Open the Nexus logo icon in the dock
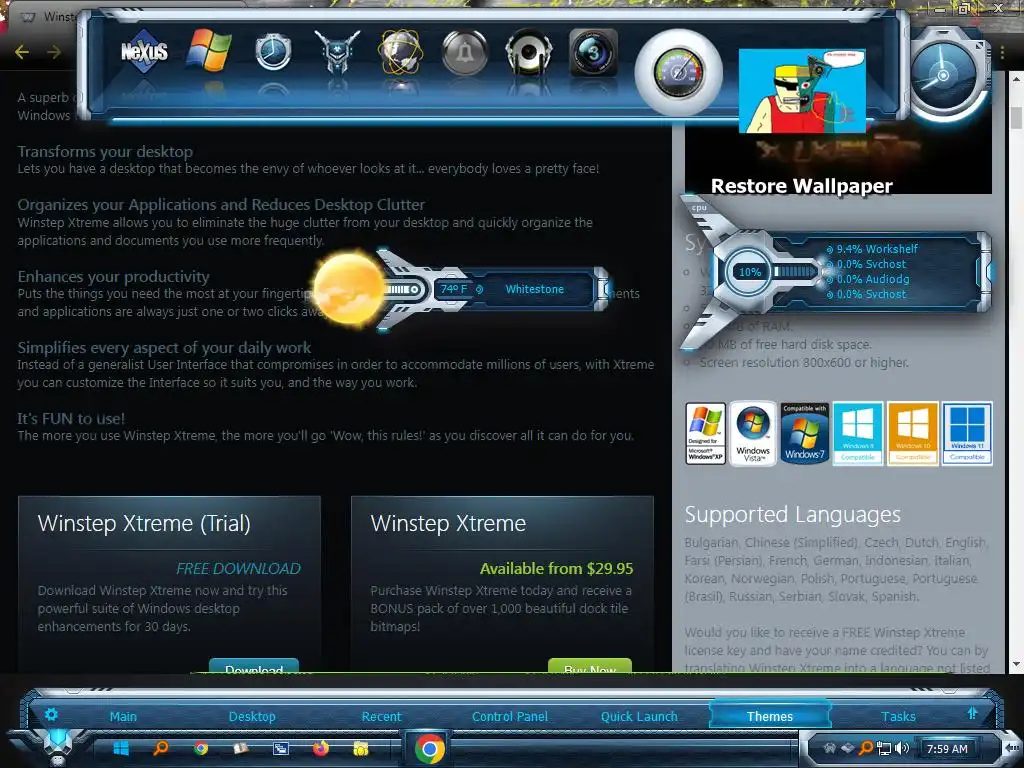This screenshot has height=768, width=1024. pyautogui.click(x=144, y=51)
